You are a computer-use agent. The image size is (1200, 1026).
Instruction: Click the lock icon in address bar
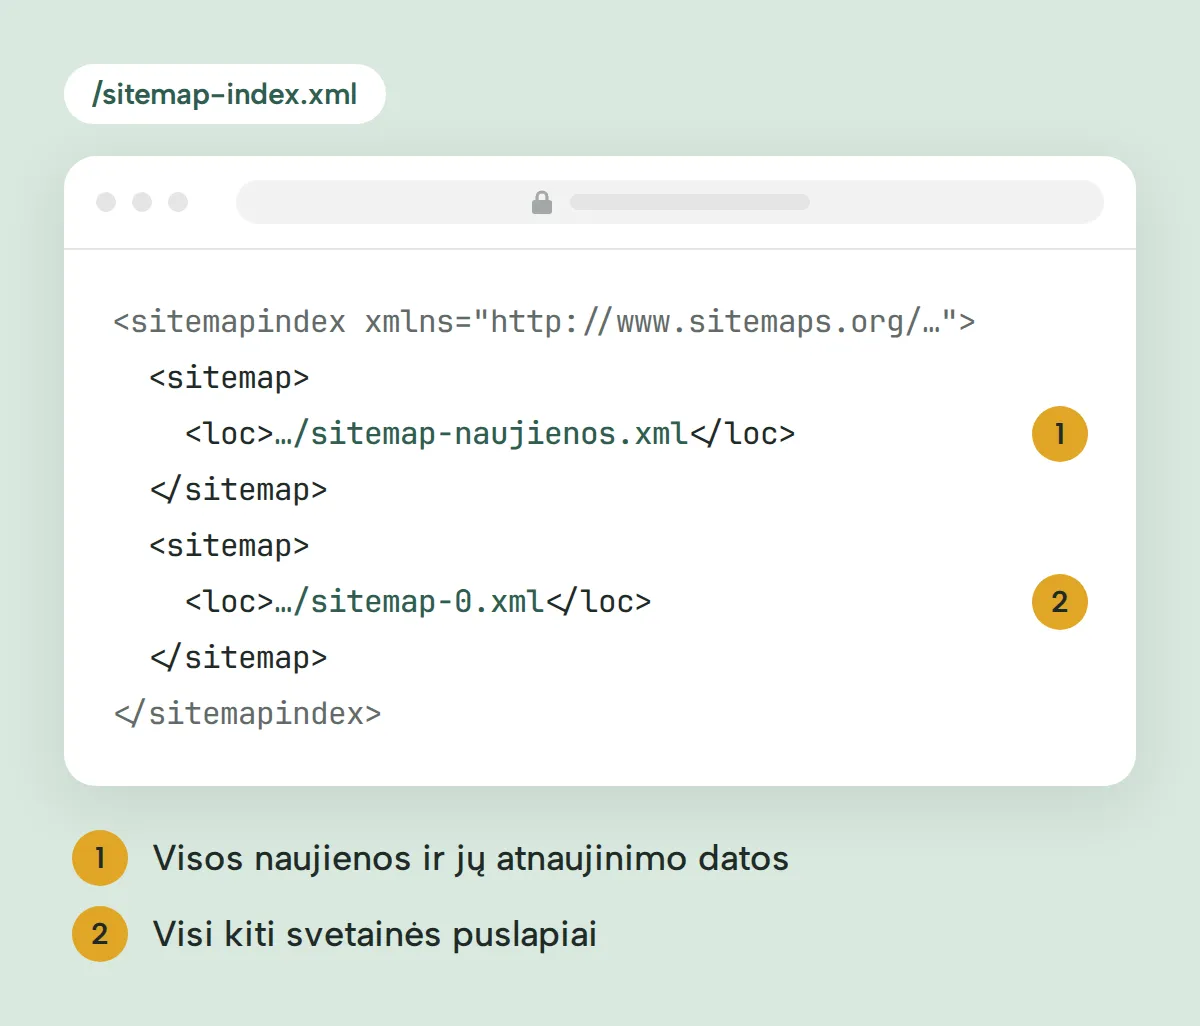click(542, 202)
